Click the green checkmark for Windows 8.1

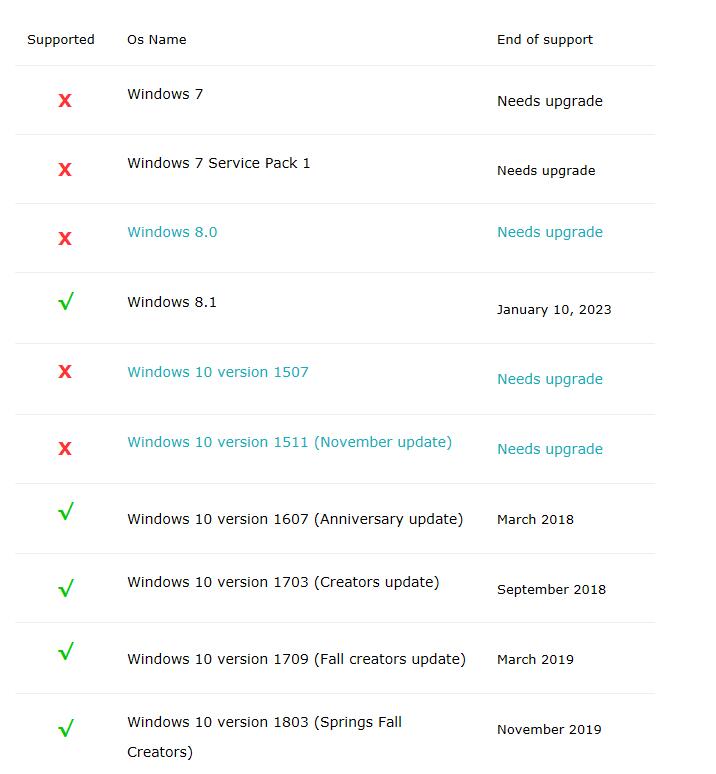tap(66, 301)
